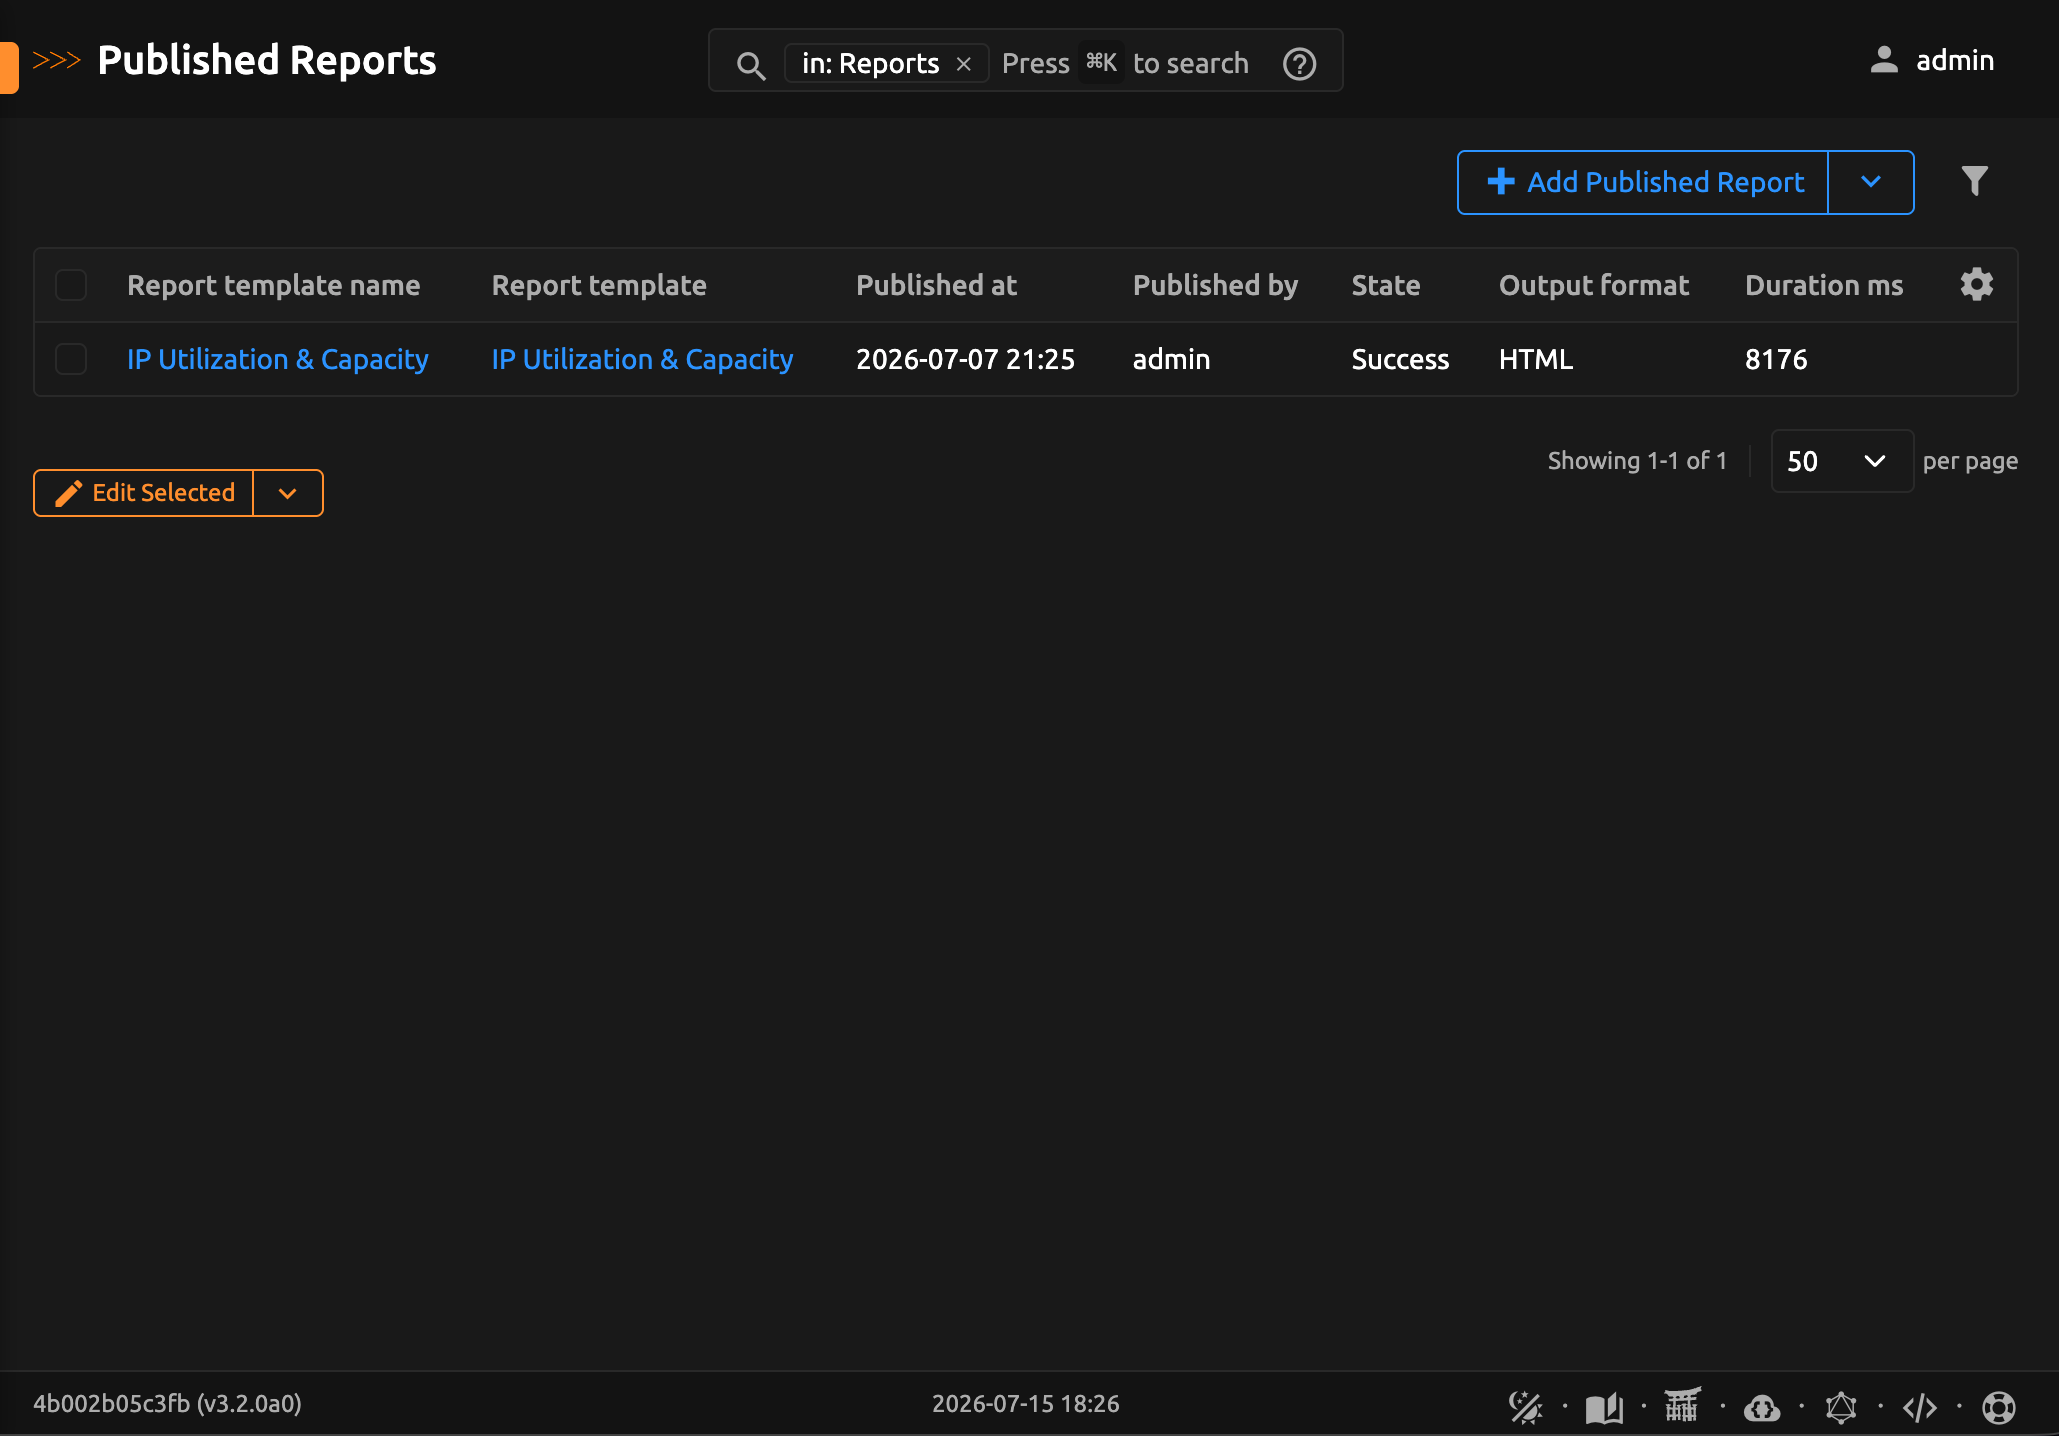Open IP Utilization & Capacity template link
Screen dimensions: 2059x1436
(642, 359)
